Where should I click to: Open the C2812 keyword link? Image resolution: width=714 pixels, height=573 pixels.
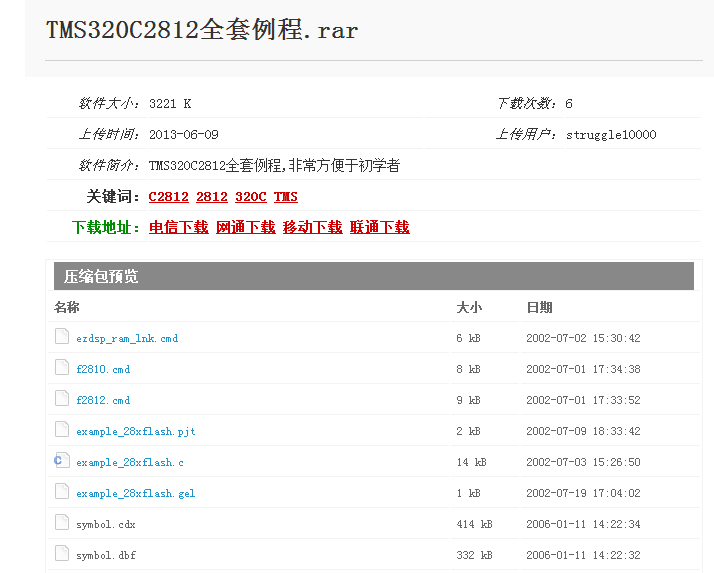[x=168, y=197]
